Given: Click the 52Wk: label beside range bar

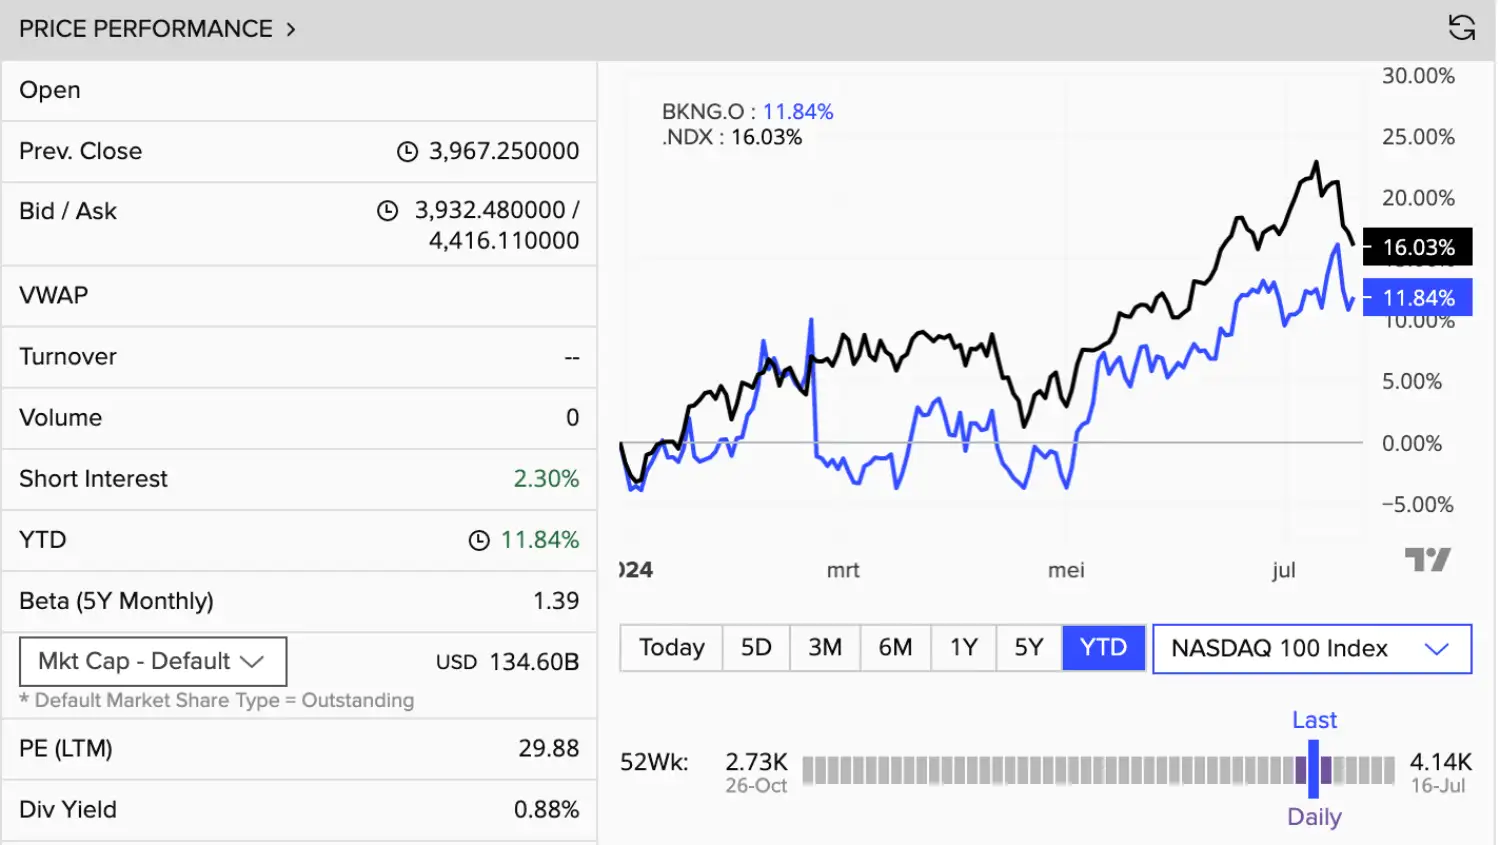Looking at the screenshot, I should point(654,762).
